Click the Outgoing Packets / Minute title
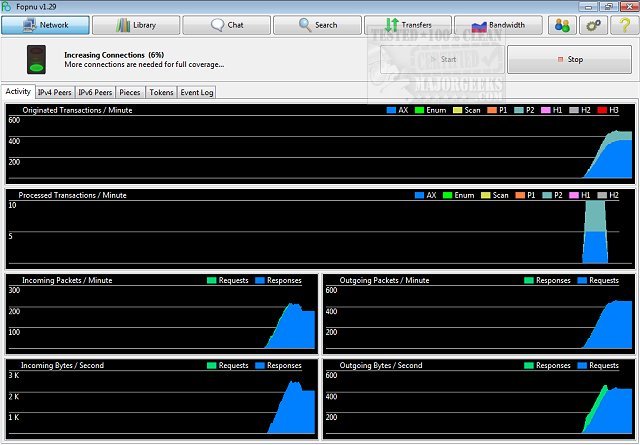The width and height of the screenshot is (640, 445). point(384,280)
